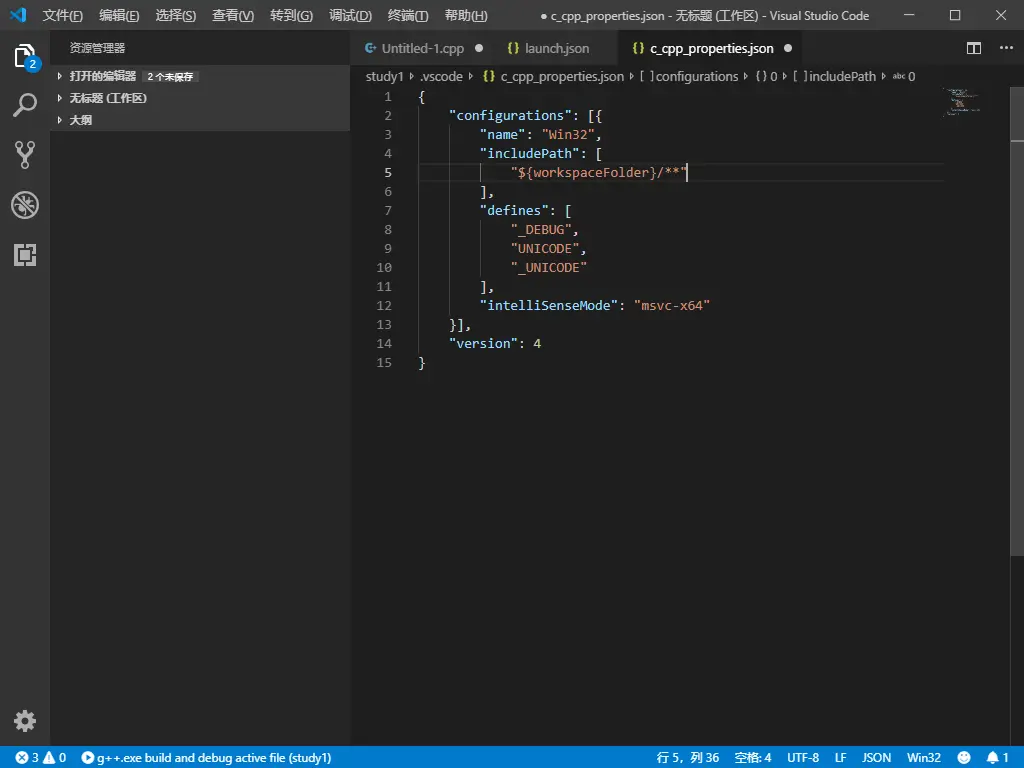Click the split editor icon
The width and height of the screenshot is (1024, 768).
coord(974,48)
